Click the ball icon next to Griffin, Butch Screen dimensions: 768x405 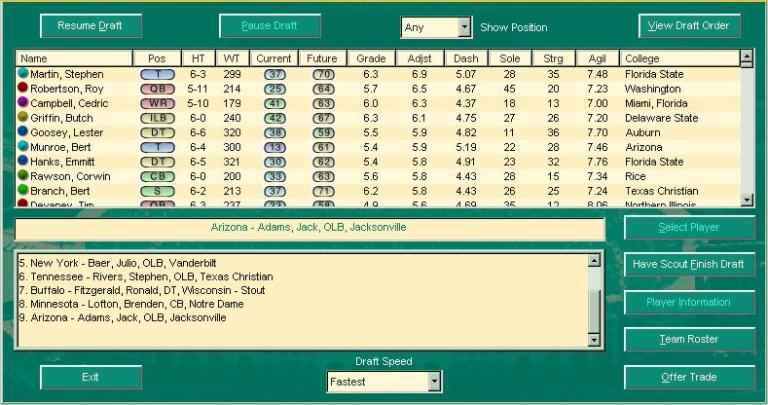pyautogui.click(x=23, y=118)
